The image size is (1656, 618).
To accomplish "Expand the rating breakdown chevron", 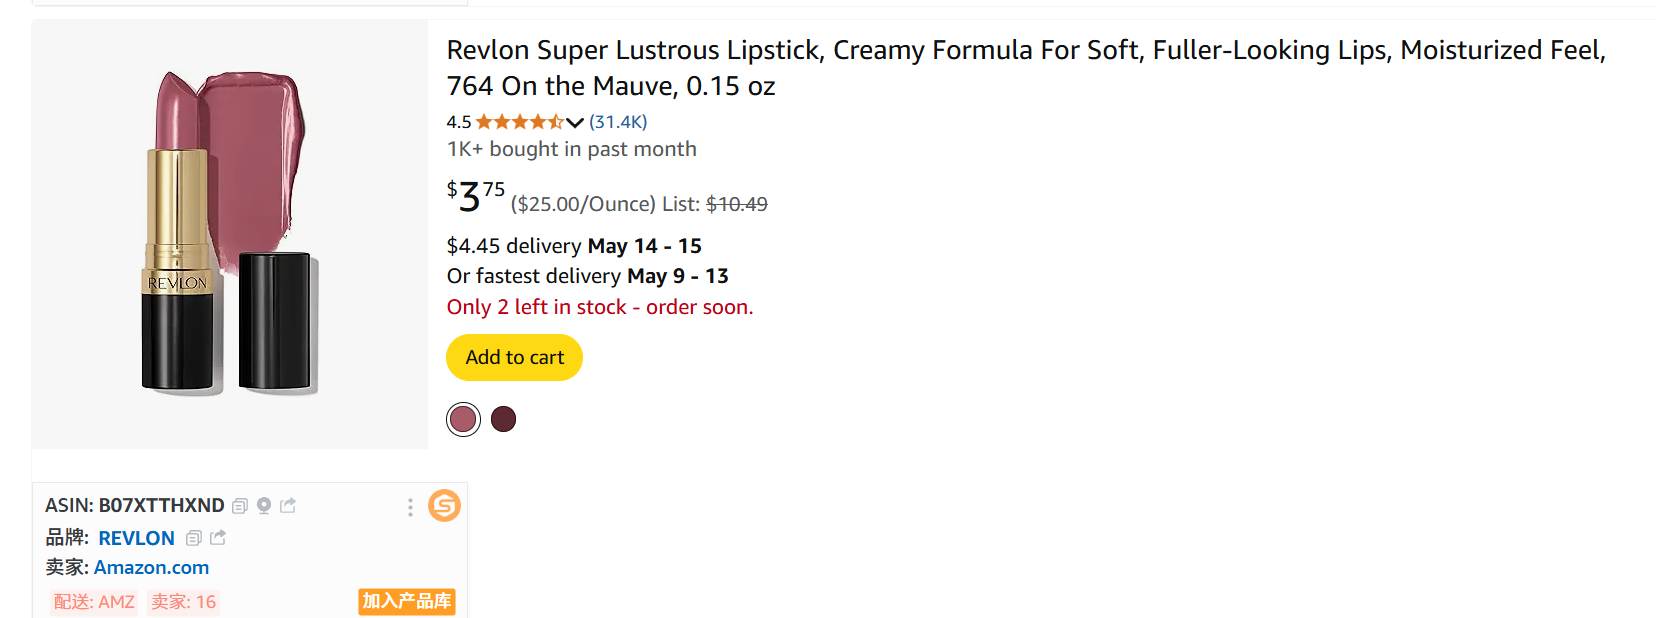I will pos(575,122).
